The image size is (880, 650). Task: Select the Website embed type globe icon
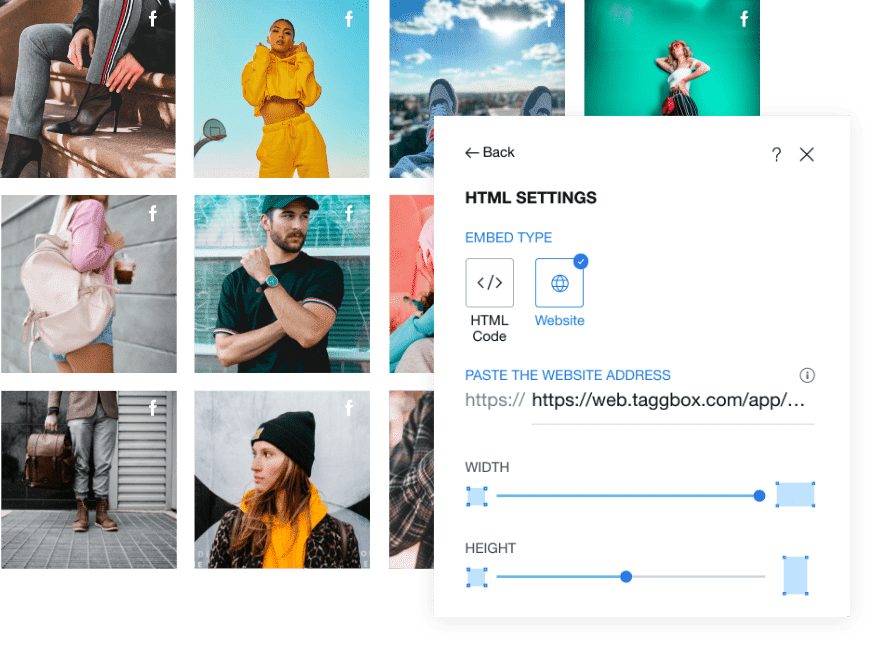tap(559, 282)
